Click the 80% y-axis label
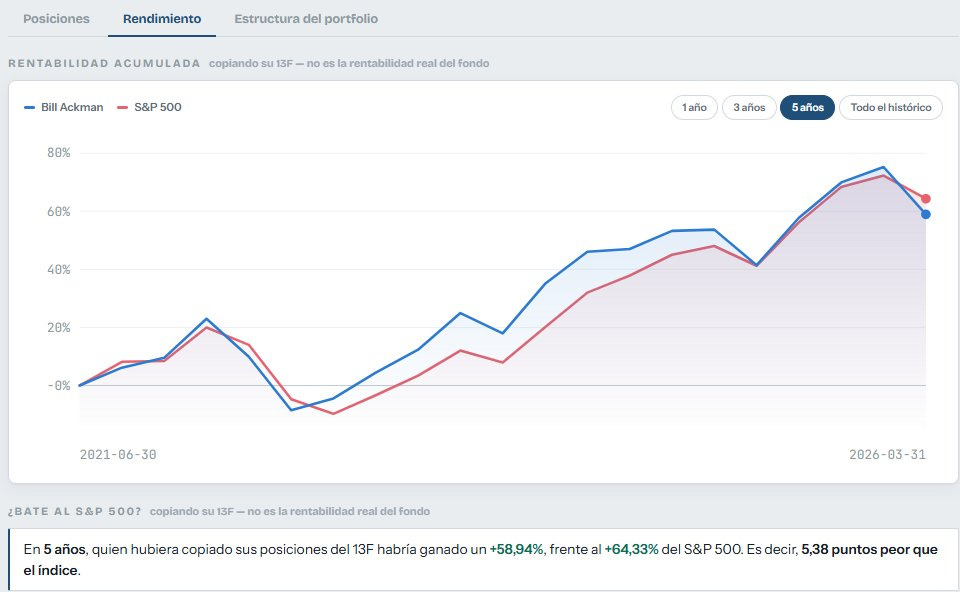The width and height of the screenshot is (960, 592). point(59,153)
